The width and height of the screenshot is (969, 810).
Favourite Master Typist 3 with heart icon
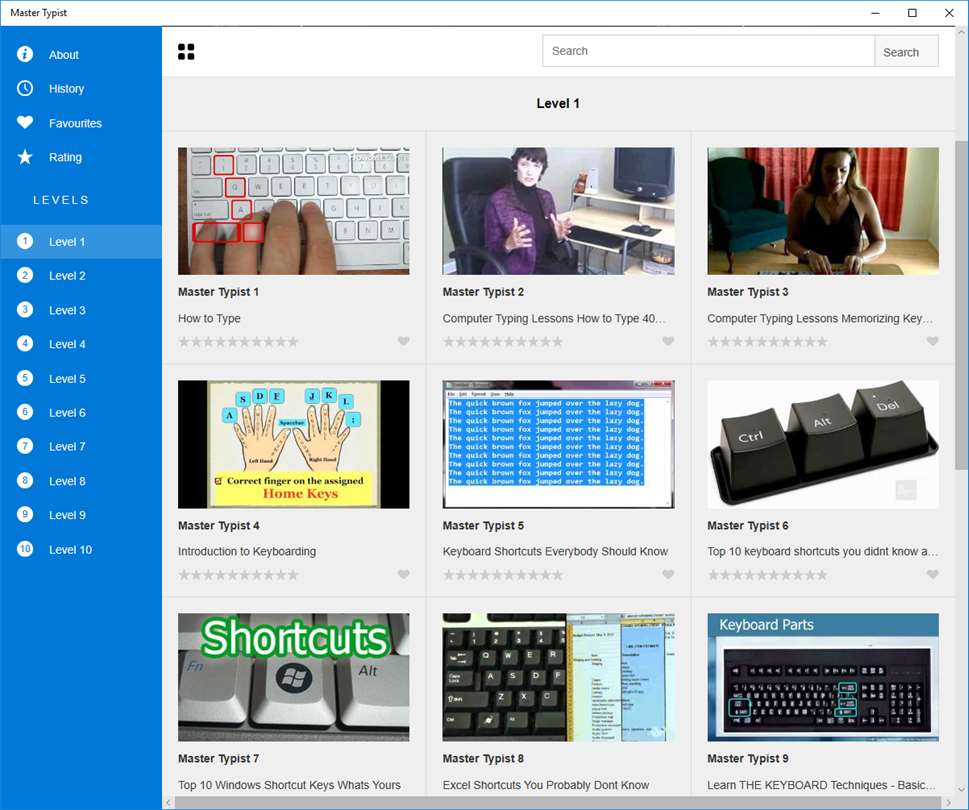pyautogui.click(x=933, y=341)
